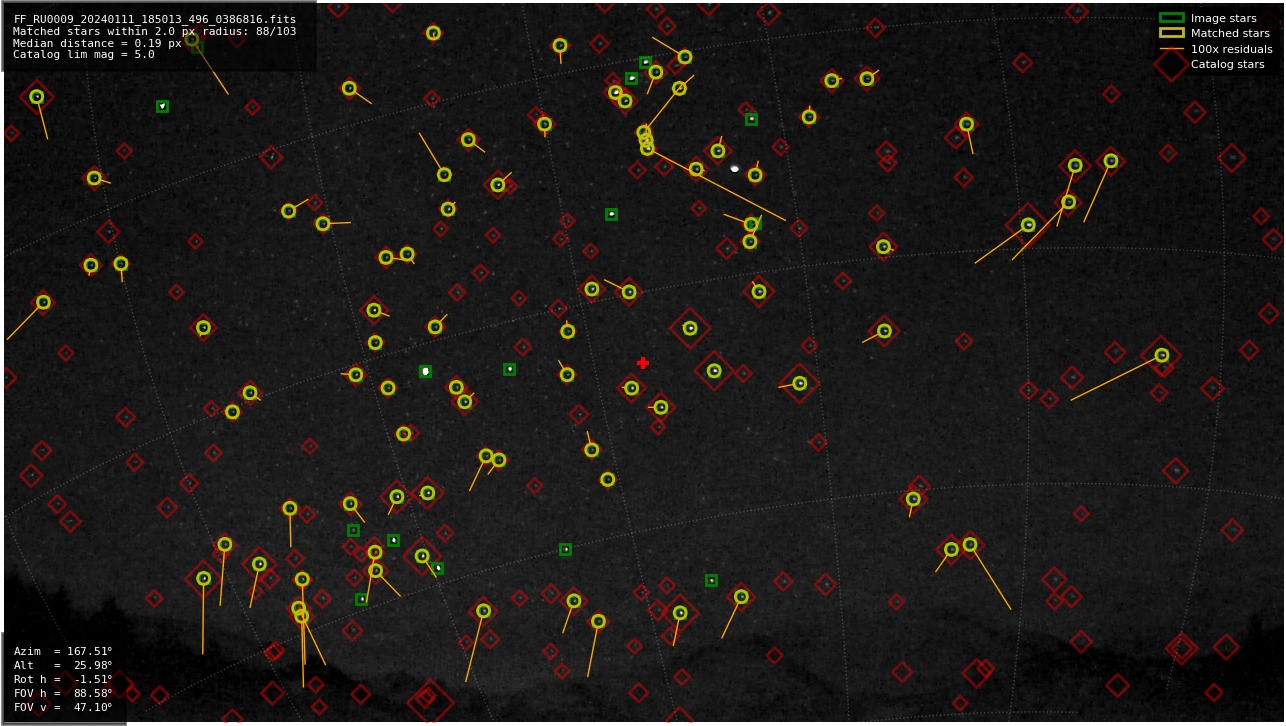Click the green Image stars legend swatch
The width and height of the screenshot is (1286, 726).
pos(1171,18)
